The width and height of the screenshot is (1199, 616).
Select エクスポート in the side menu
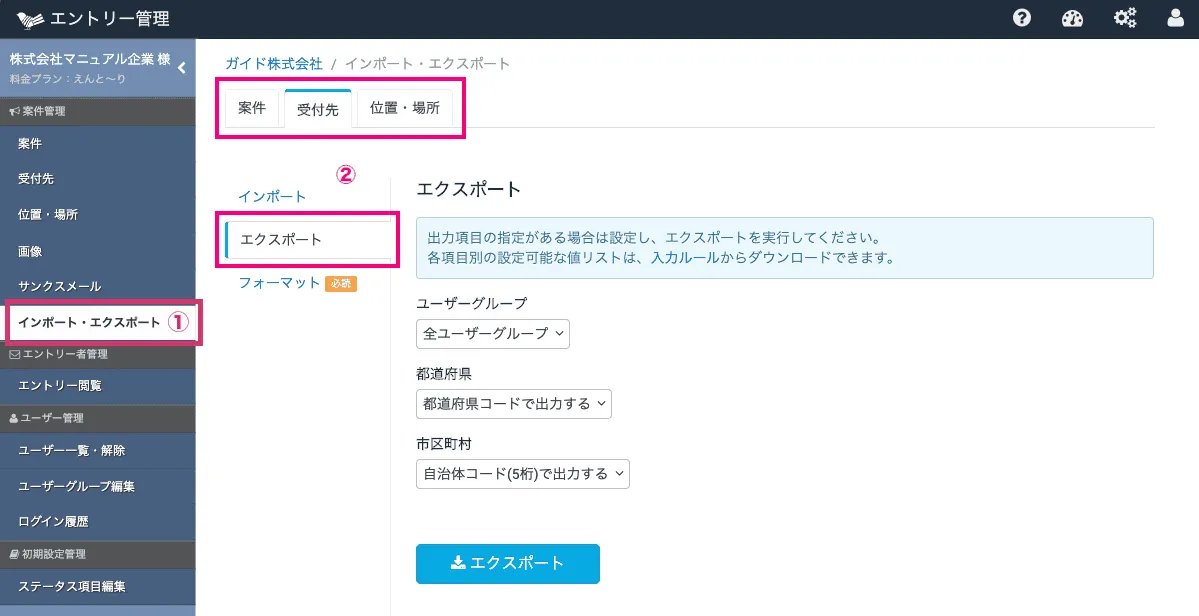point(282,240)
